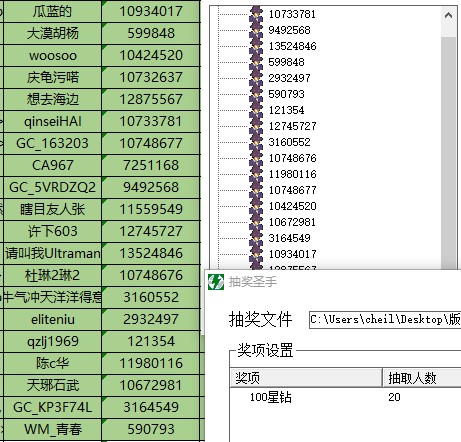
Task: Click spreadsheet cell WM_青春
Action: point(52,429)
